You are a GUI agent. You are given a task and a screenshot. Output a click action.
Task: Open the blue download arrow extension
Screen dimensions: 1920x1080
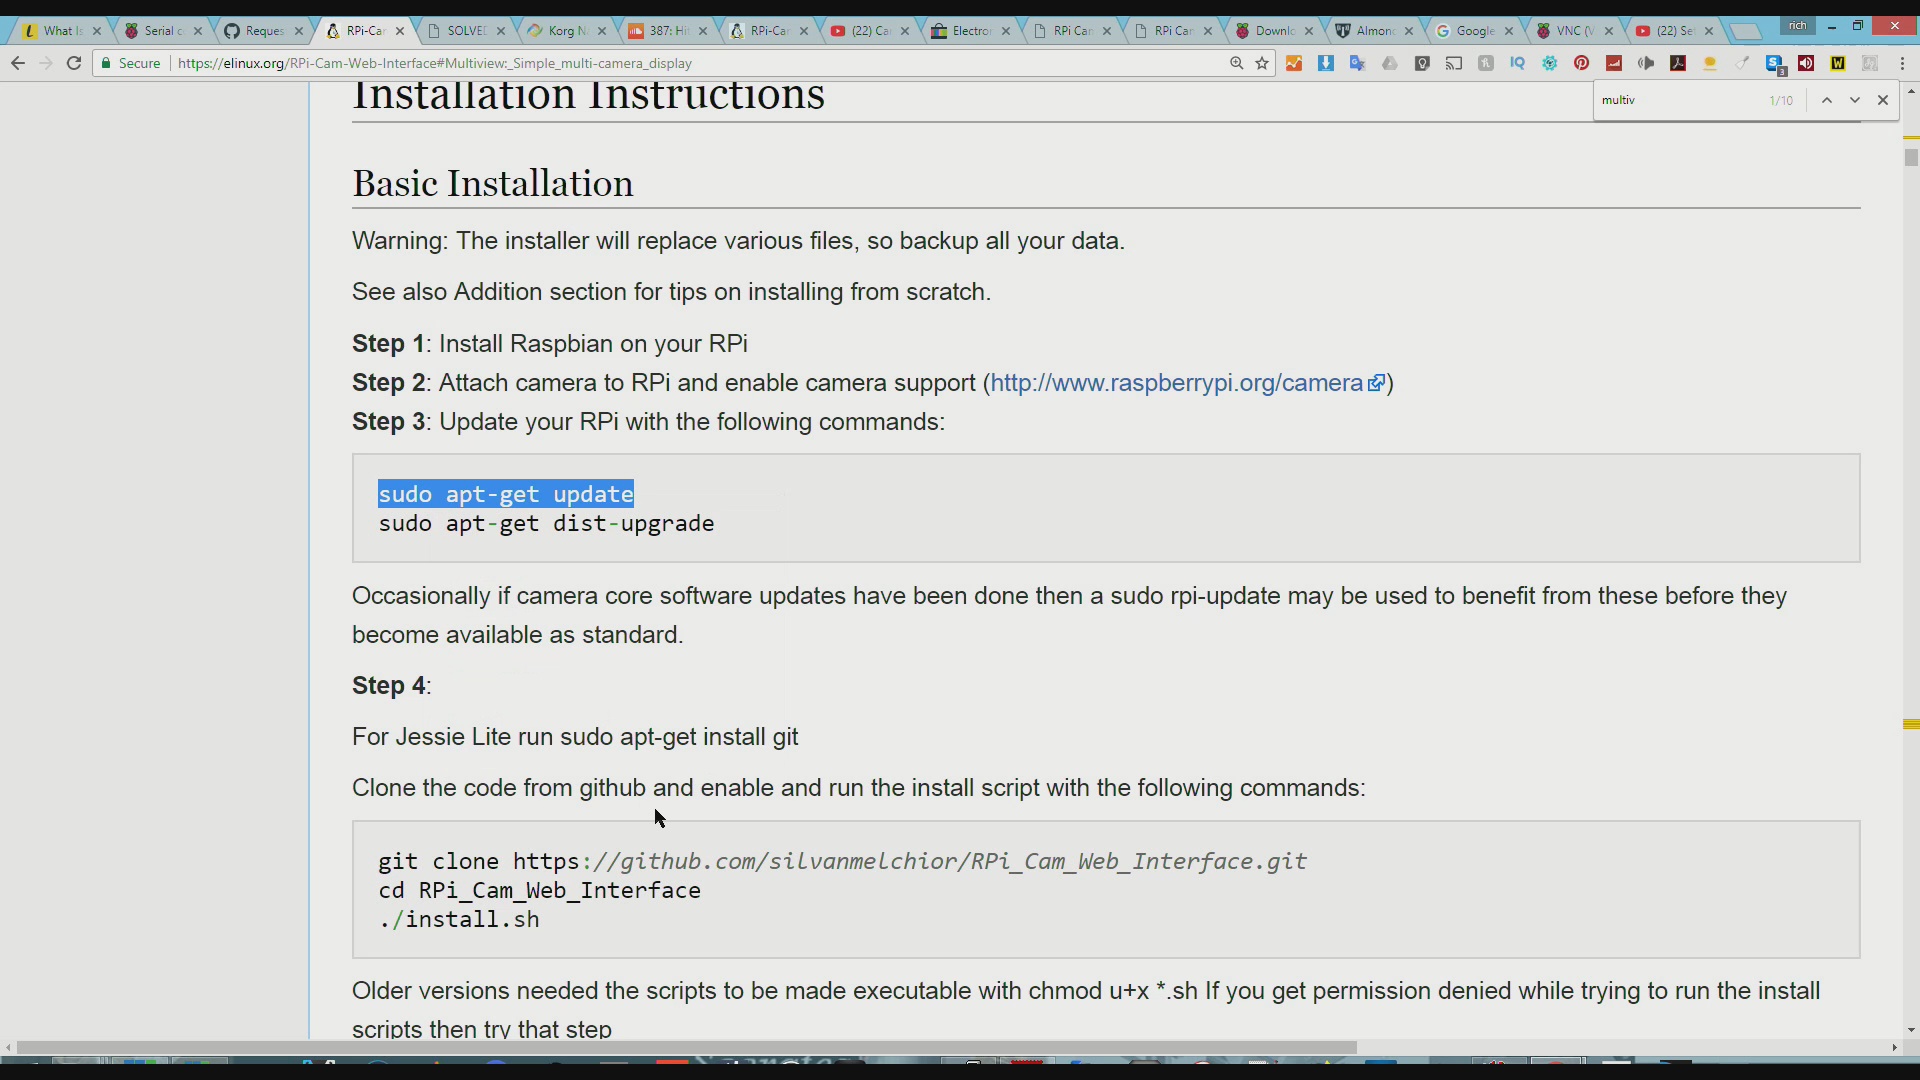coord(1326,63)
